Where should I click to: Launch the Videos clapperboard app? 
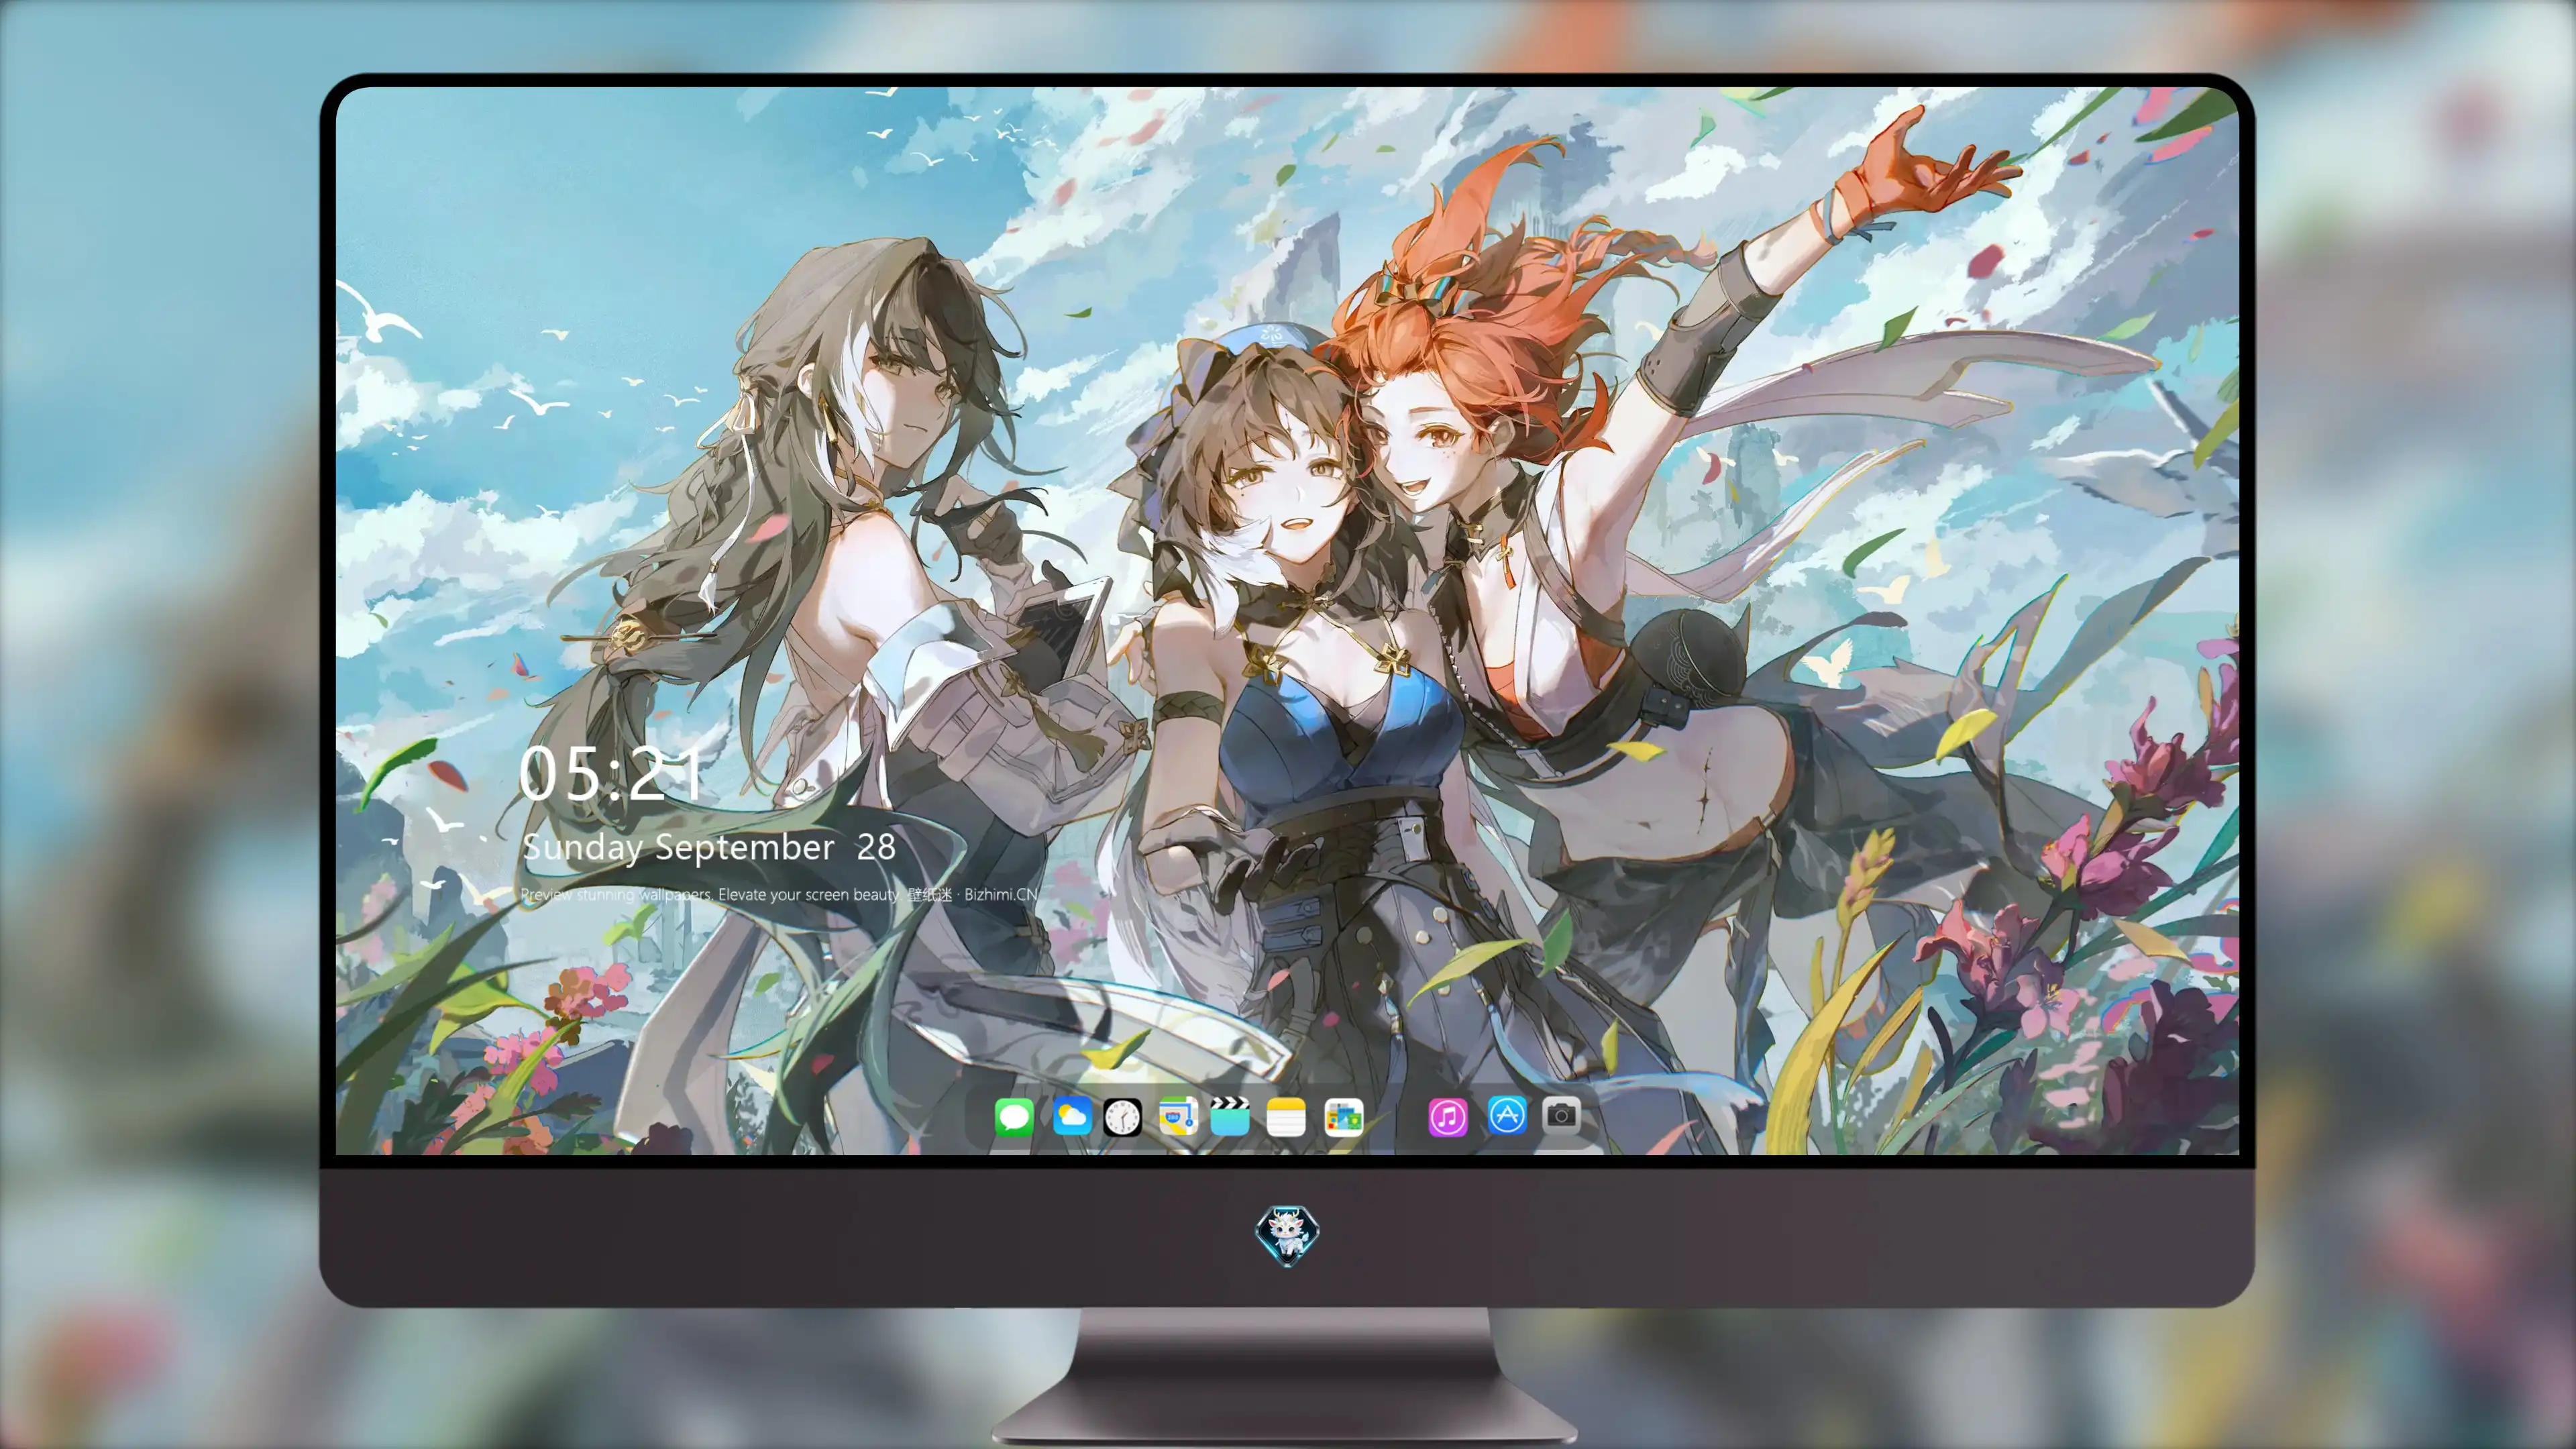(1230, 1116)
